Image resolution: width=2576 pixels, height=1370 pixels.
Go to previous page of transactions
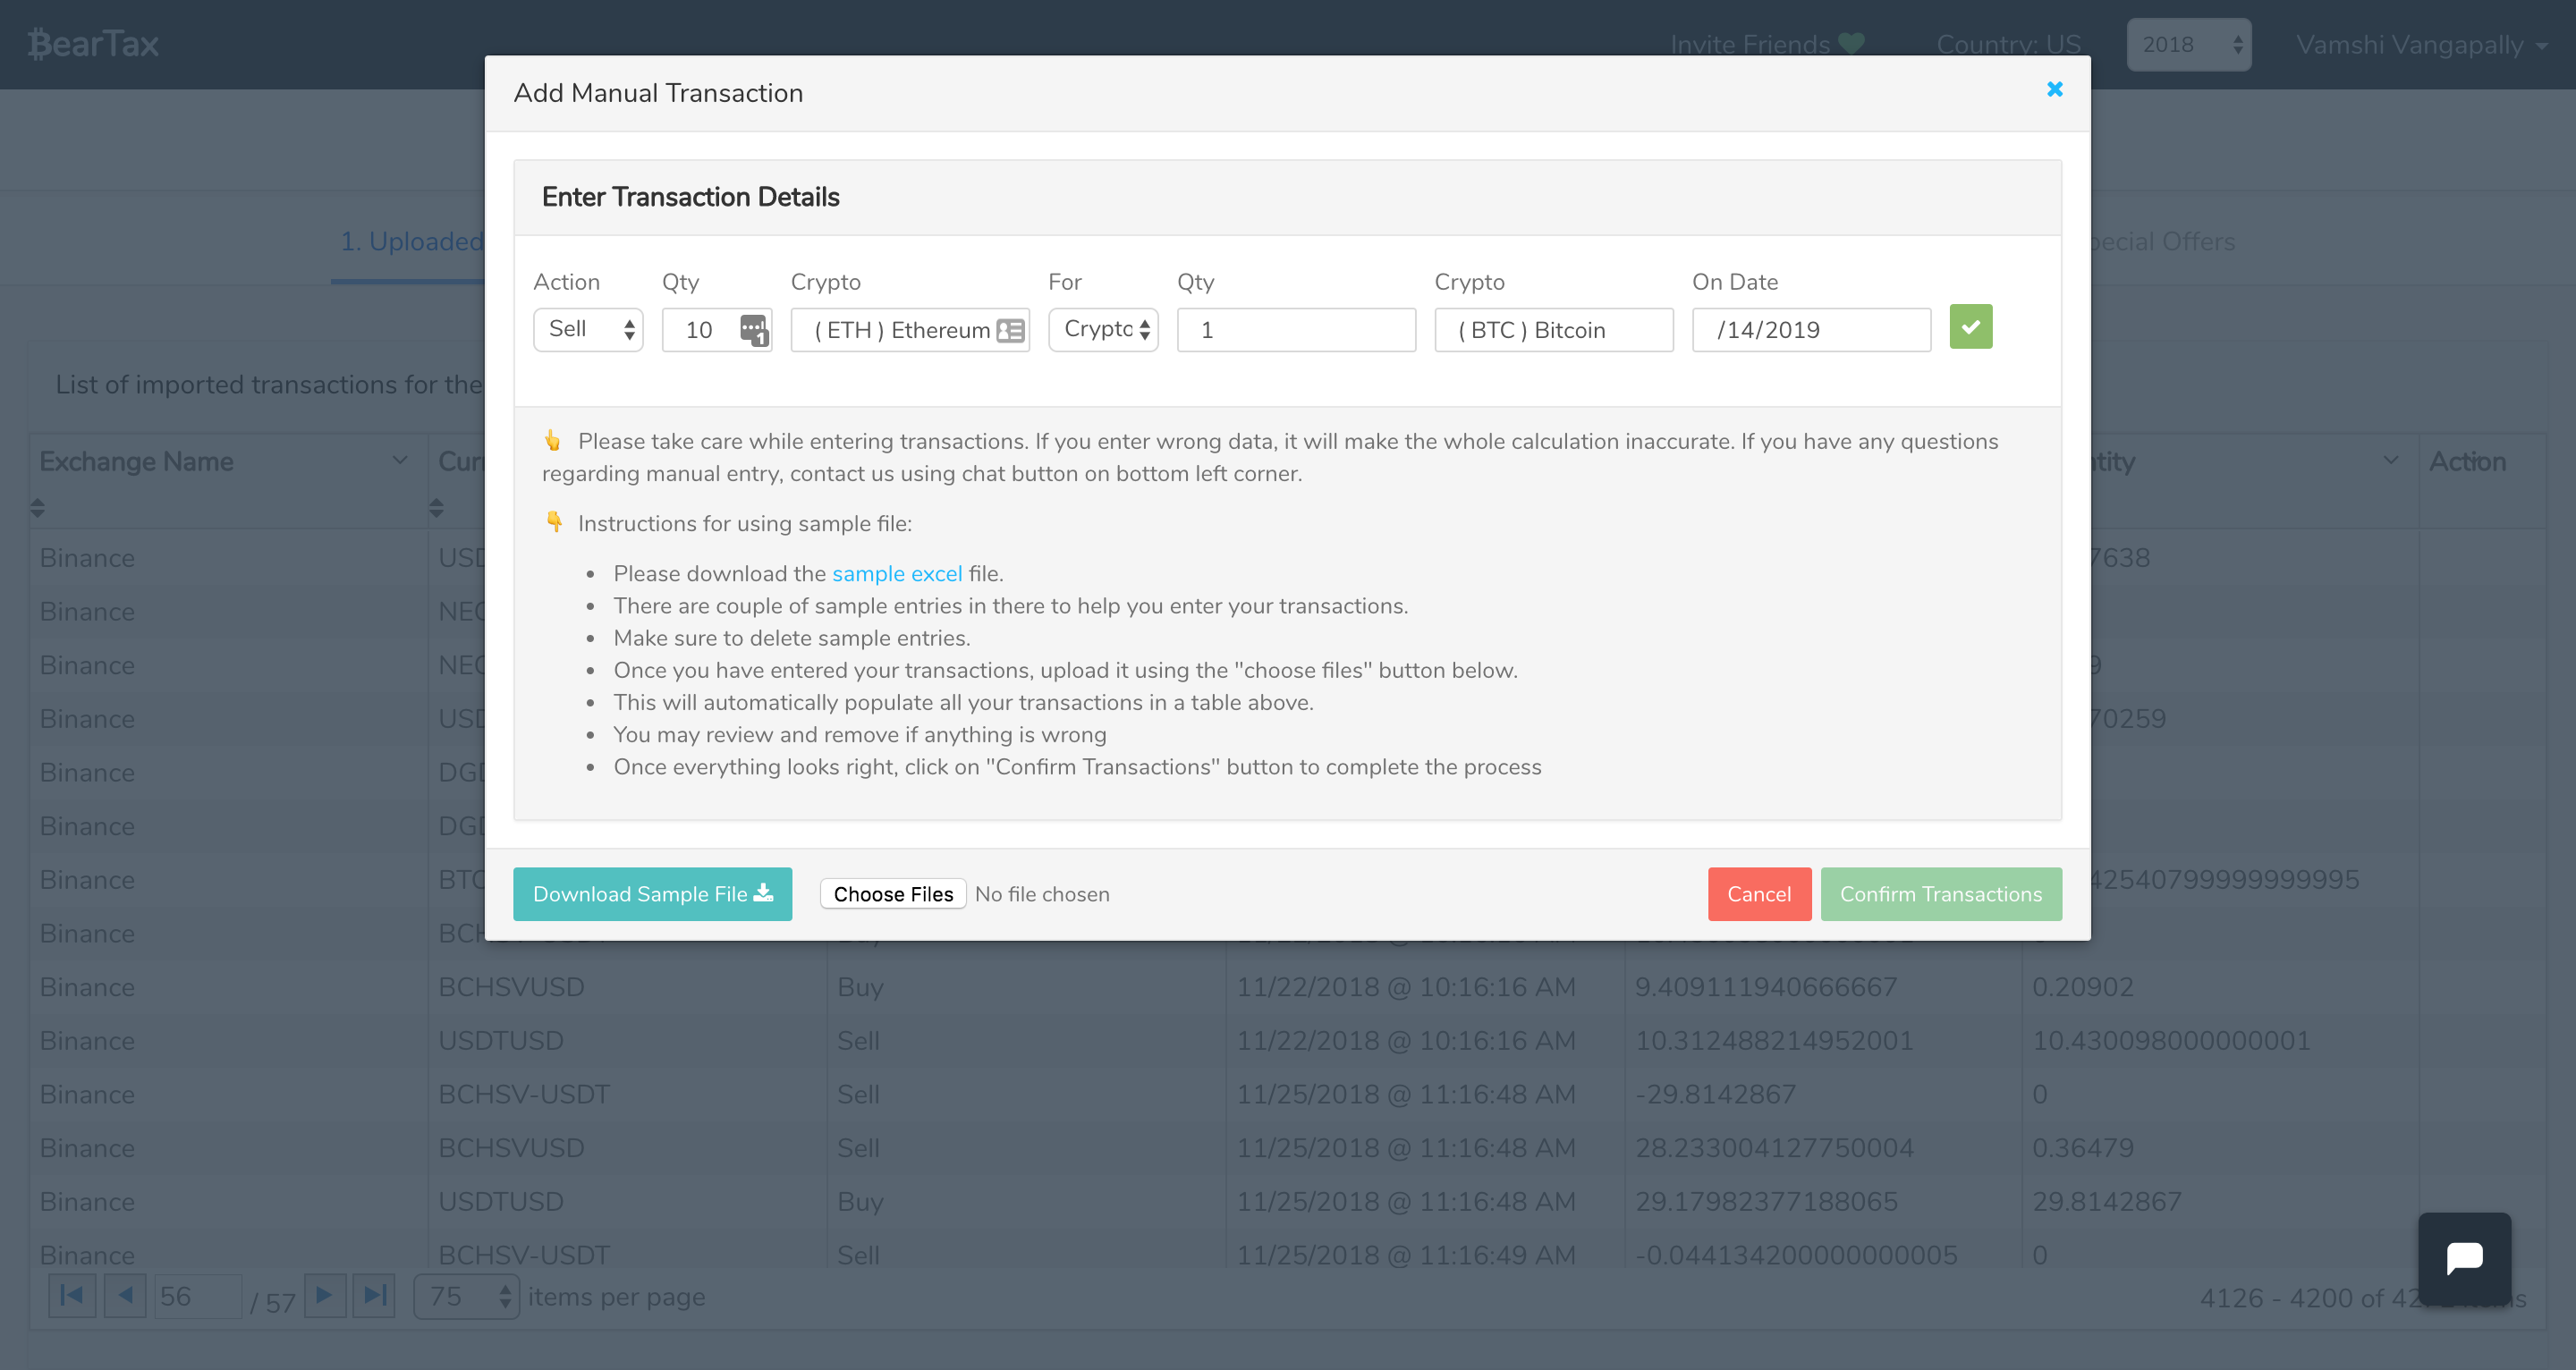tap(125, 1296)
